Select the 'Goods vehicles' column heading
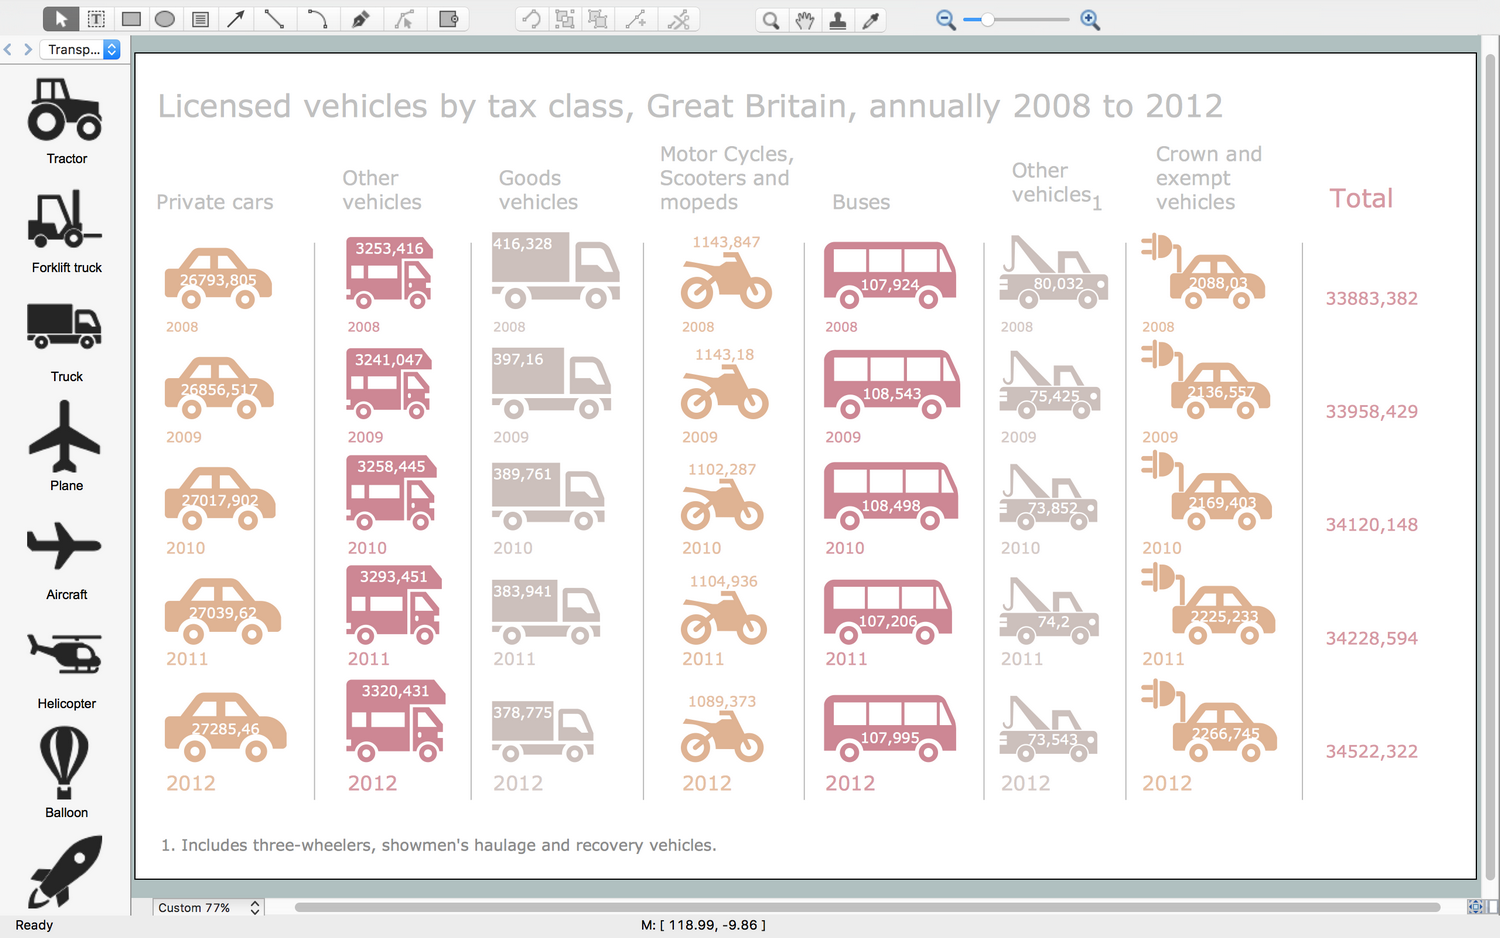This screenshot has width=1500, height=938. (538, 190)
